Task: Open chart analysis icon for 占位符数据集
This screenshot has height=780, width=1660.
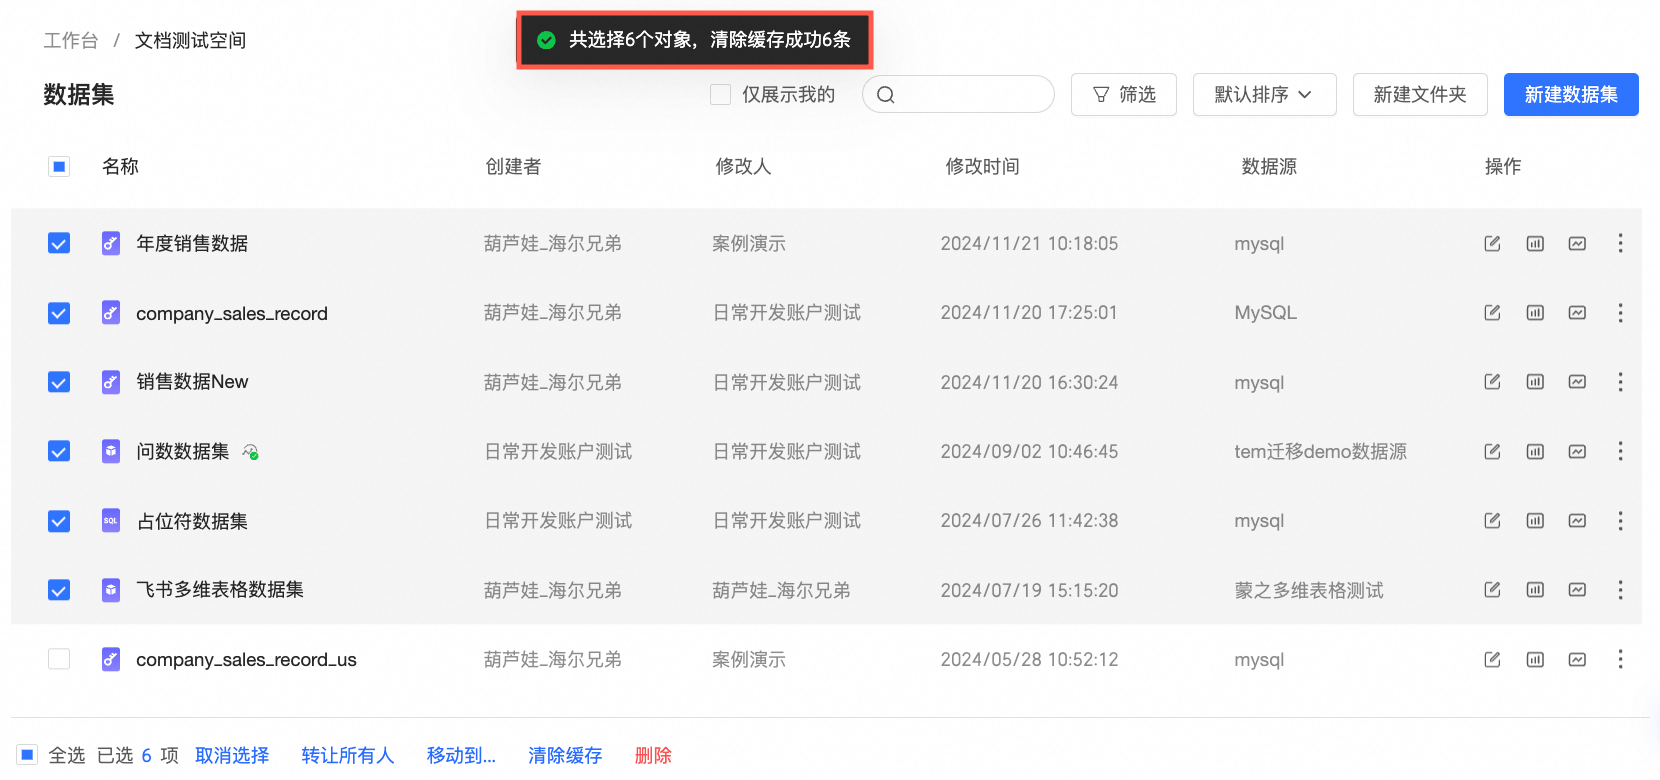Action: (x=1577, y=521)
